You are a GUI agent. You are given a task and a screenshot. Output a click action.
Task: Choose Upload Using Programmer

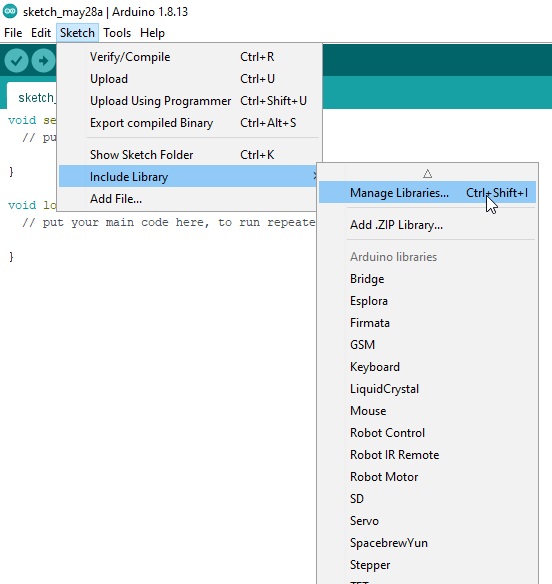(189, 101)
